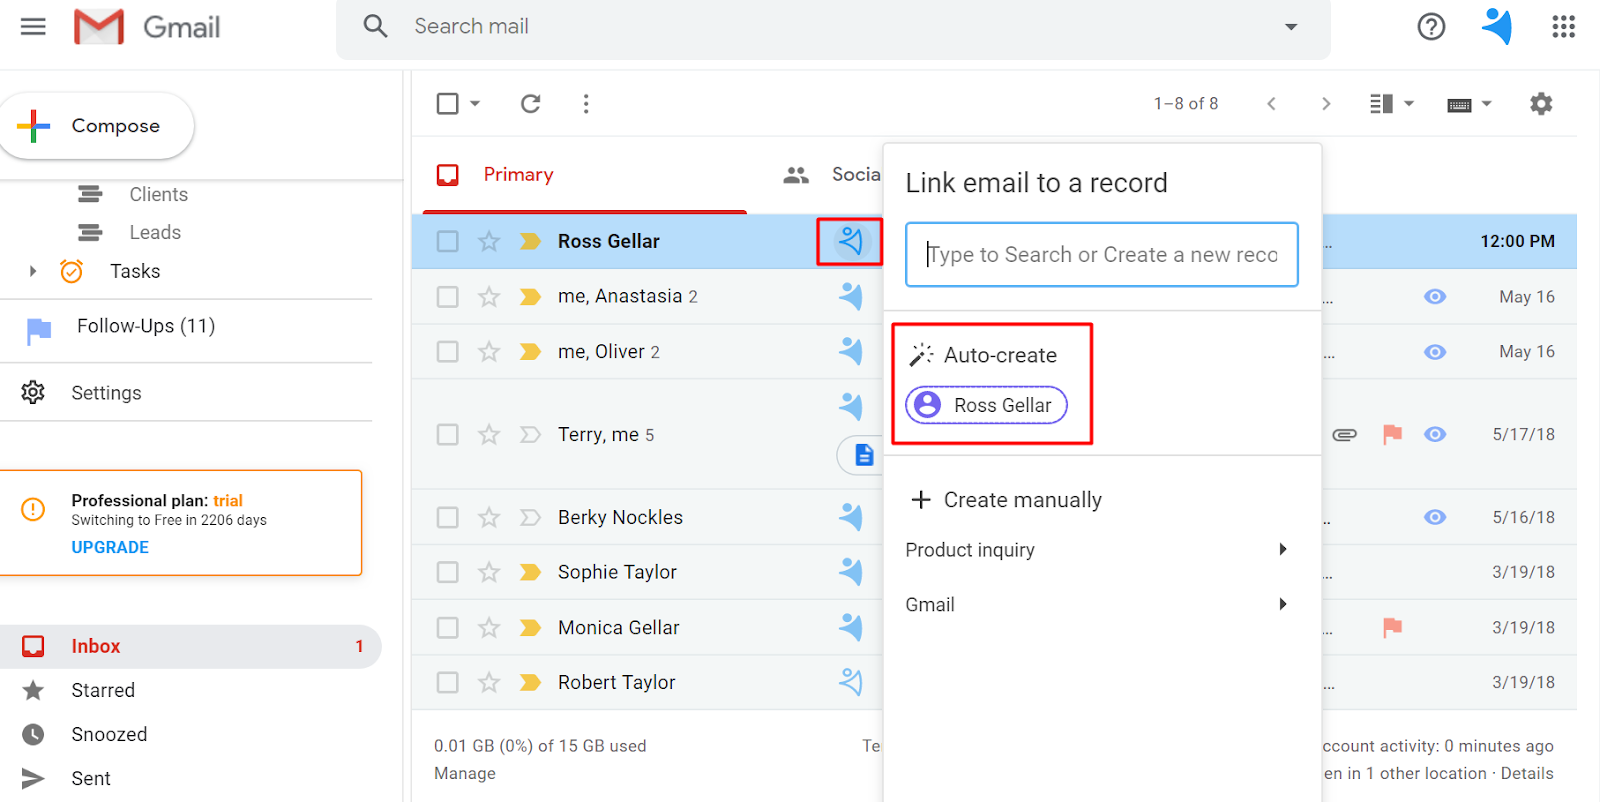The image size is (1600, 802).
Task: Click the CRM icon on me, Anastasia row
Action: pyautogui.click(x=851, y=296)
